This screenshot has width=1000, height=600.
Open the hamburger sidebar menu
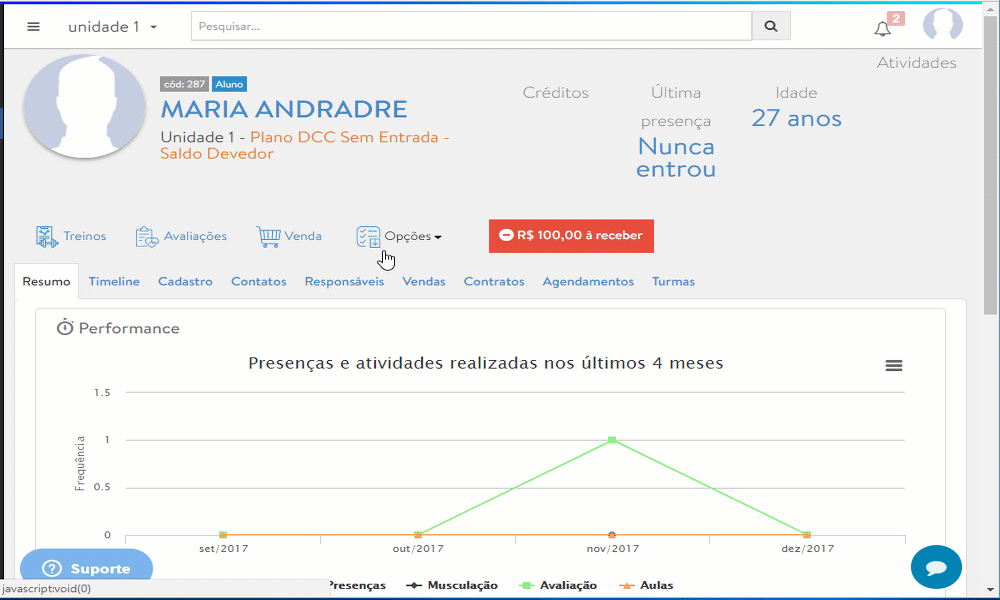click(33, 26)
